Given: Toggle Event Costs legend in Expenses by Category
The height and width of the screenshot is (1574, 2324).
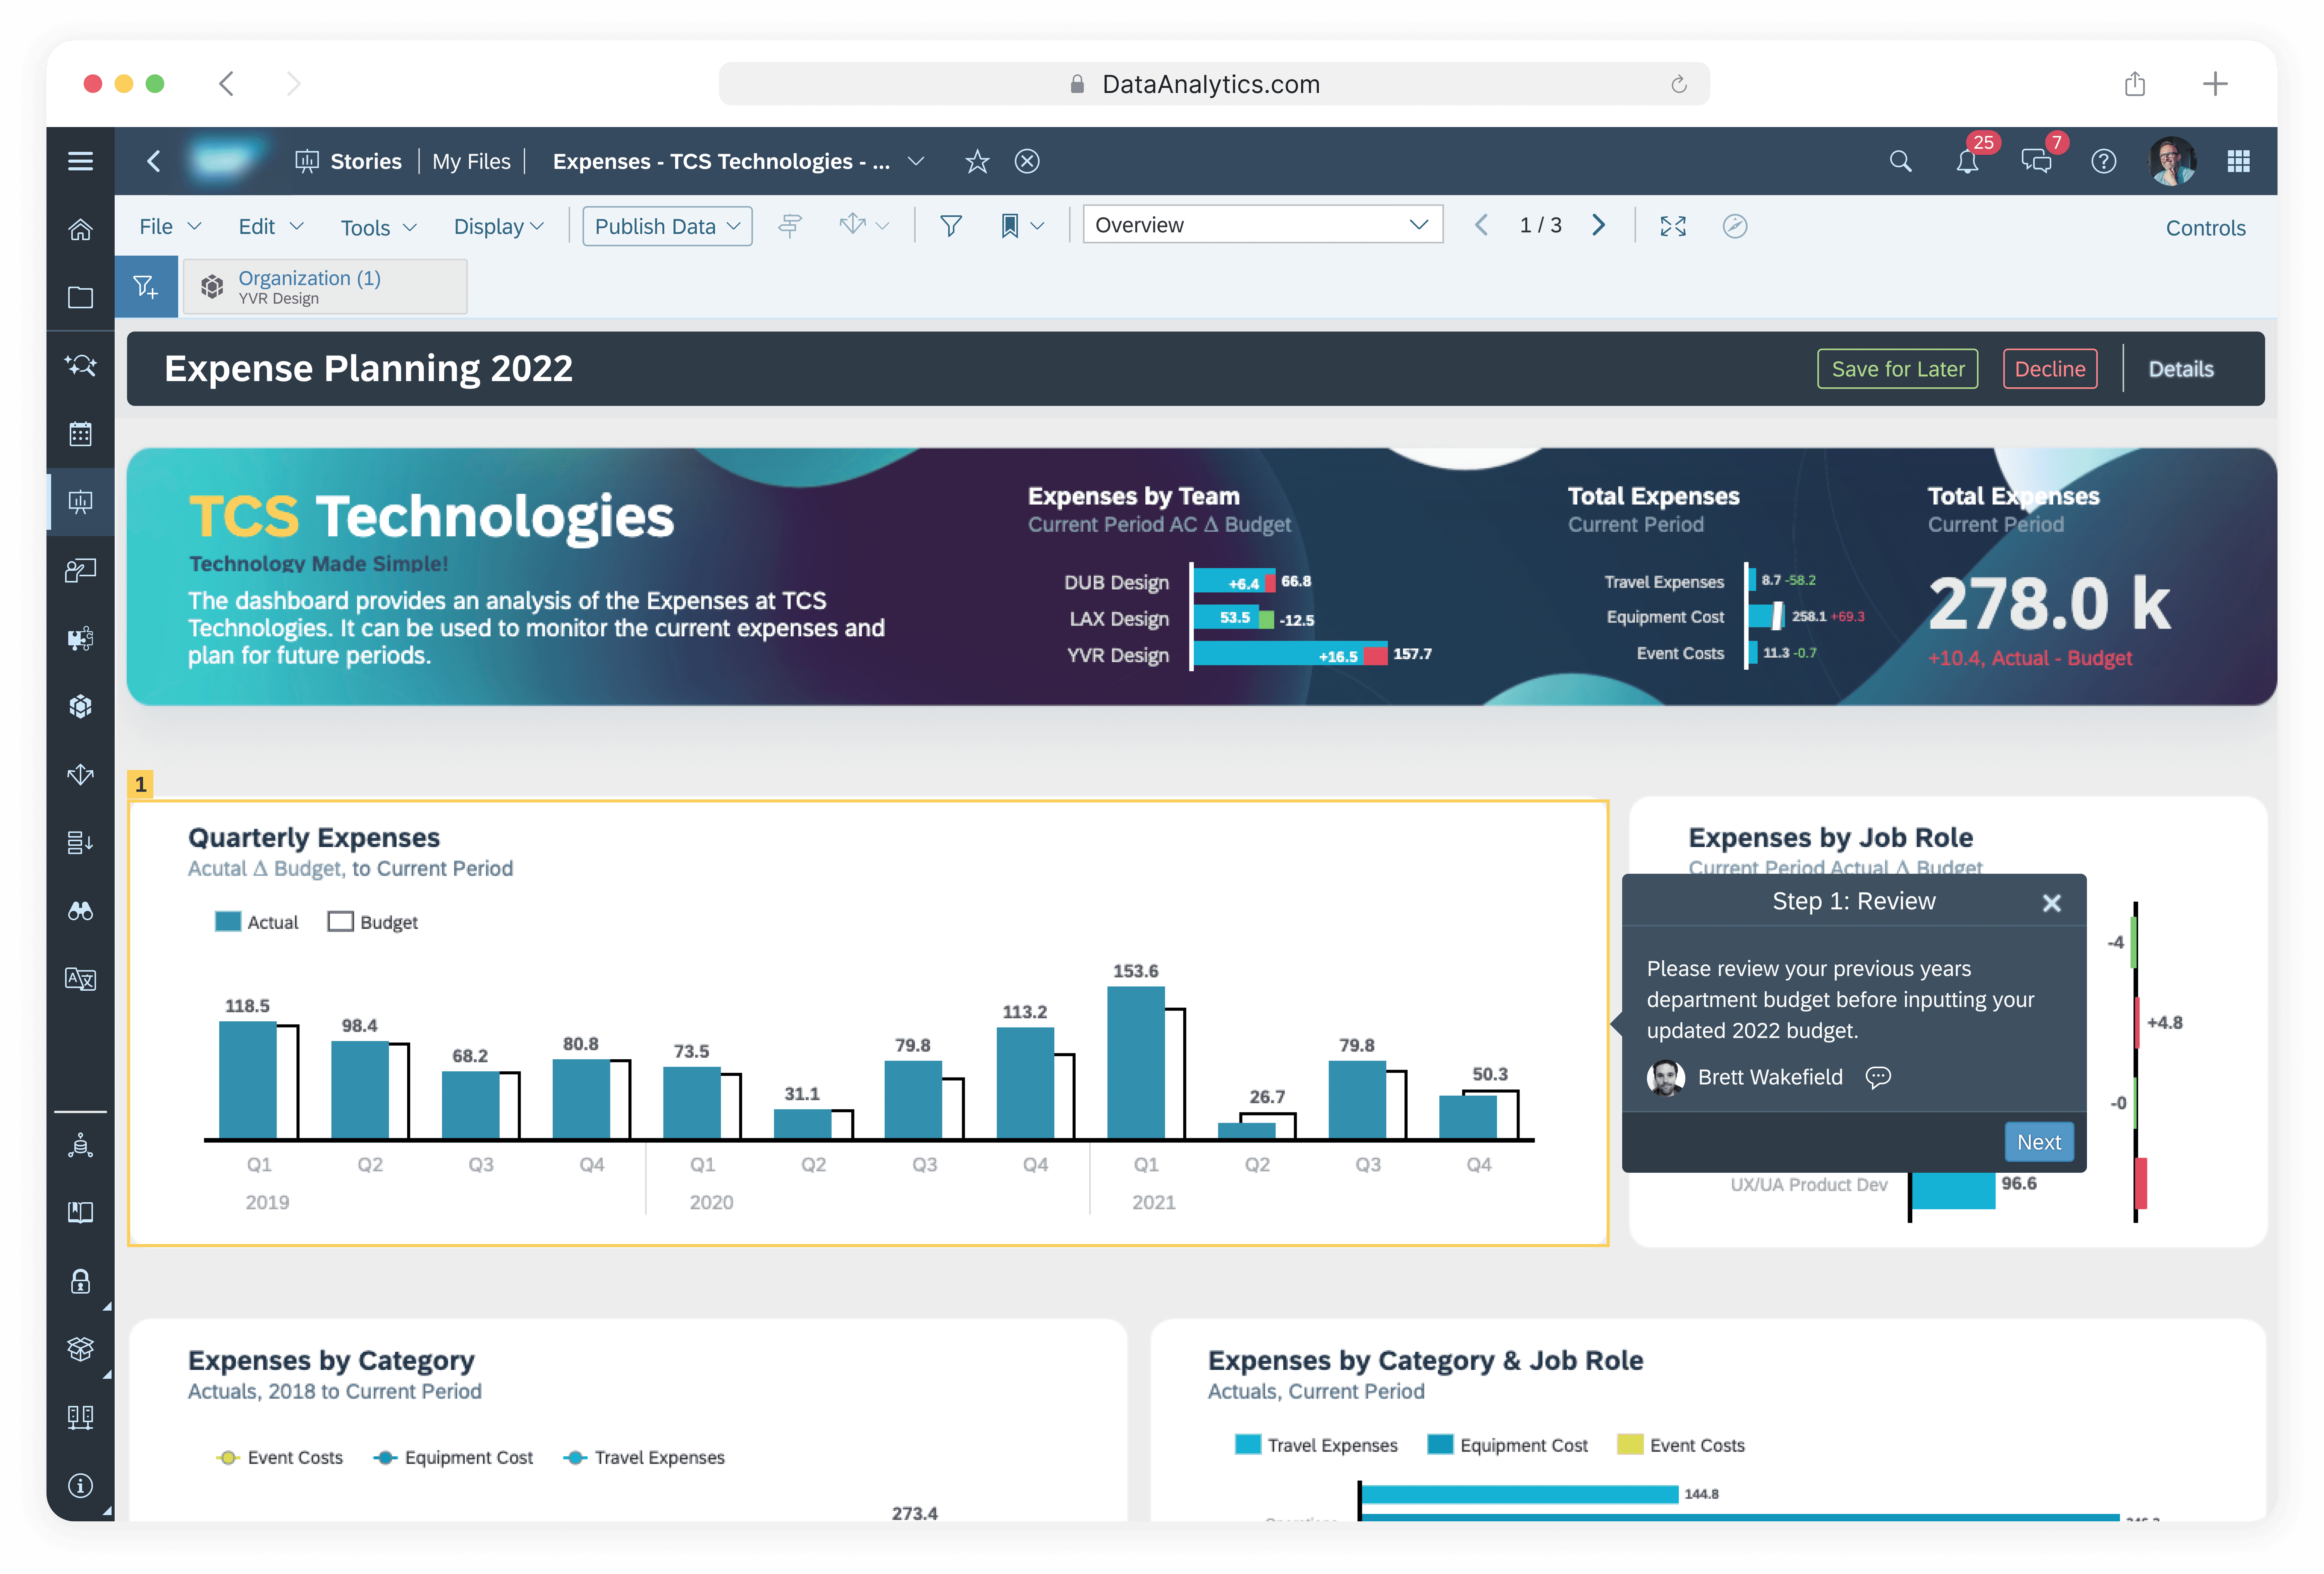Looking at the screenshot, I should point(280,1457).
